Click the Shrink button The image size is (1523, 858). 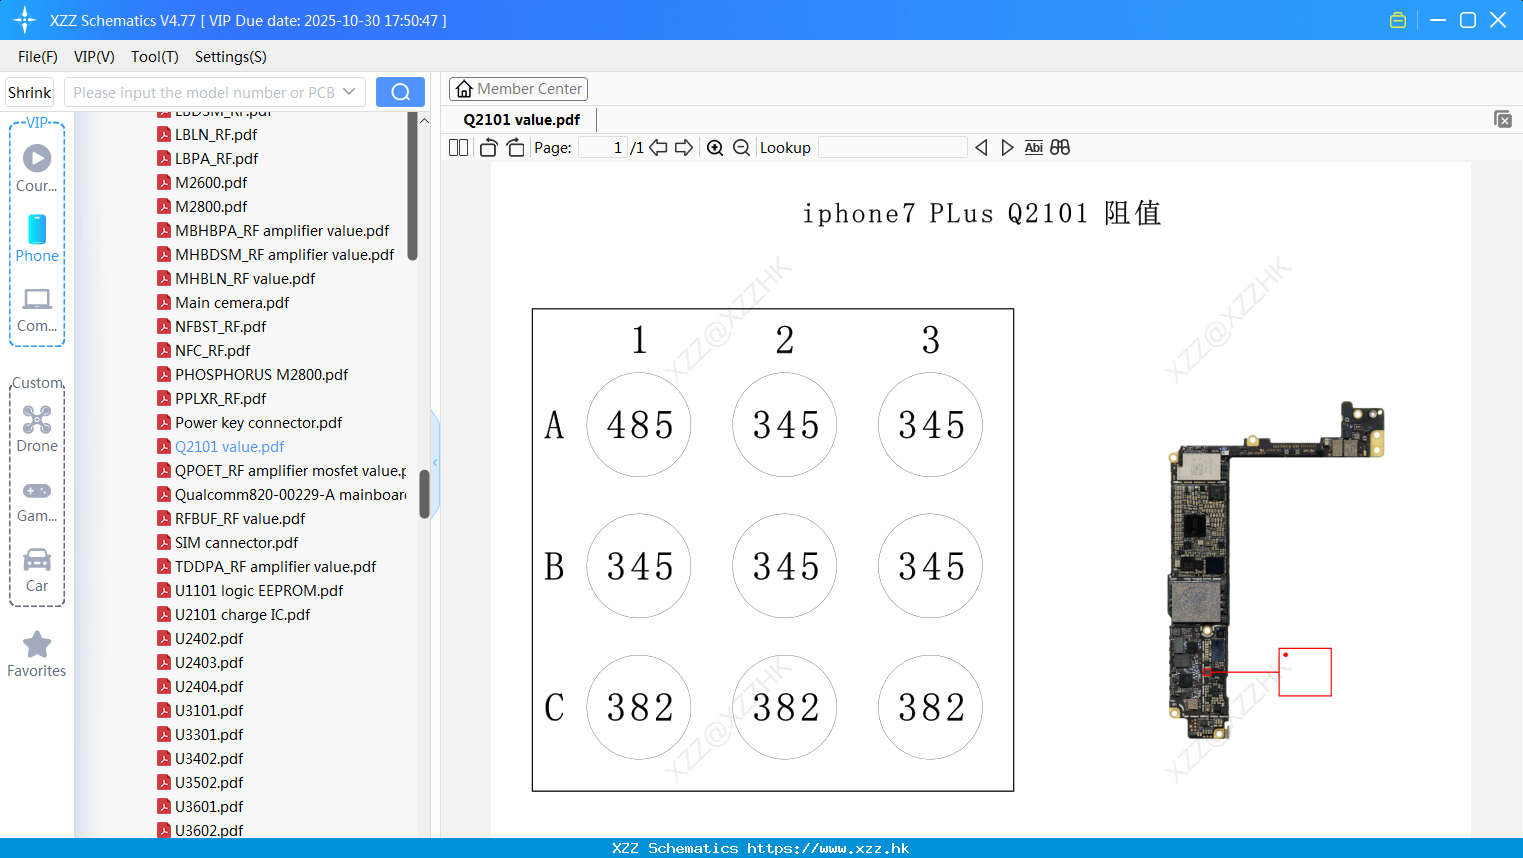coord(29,92)
